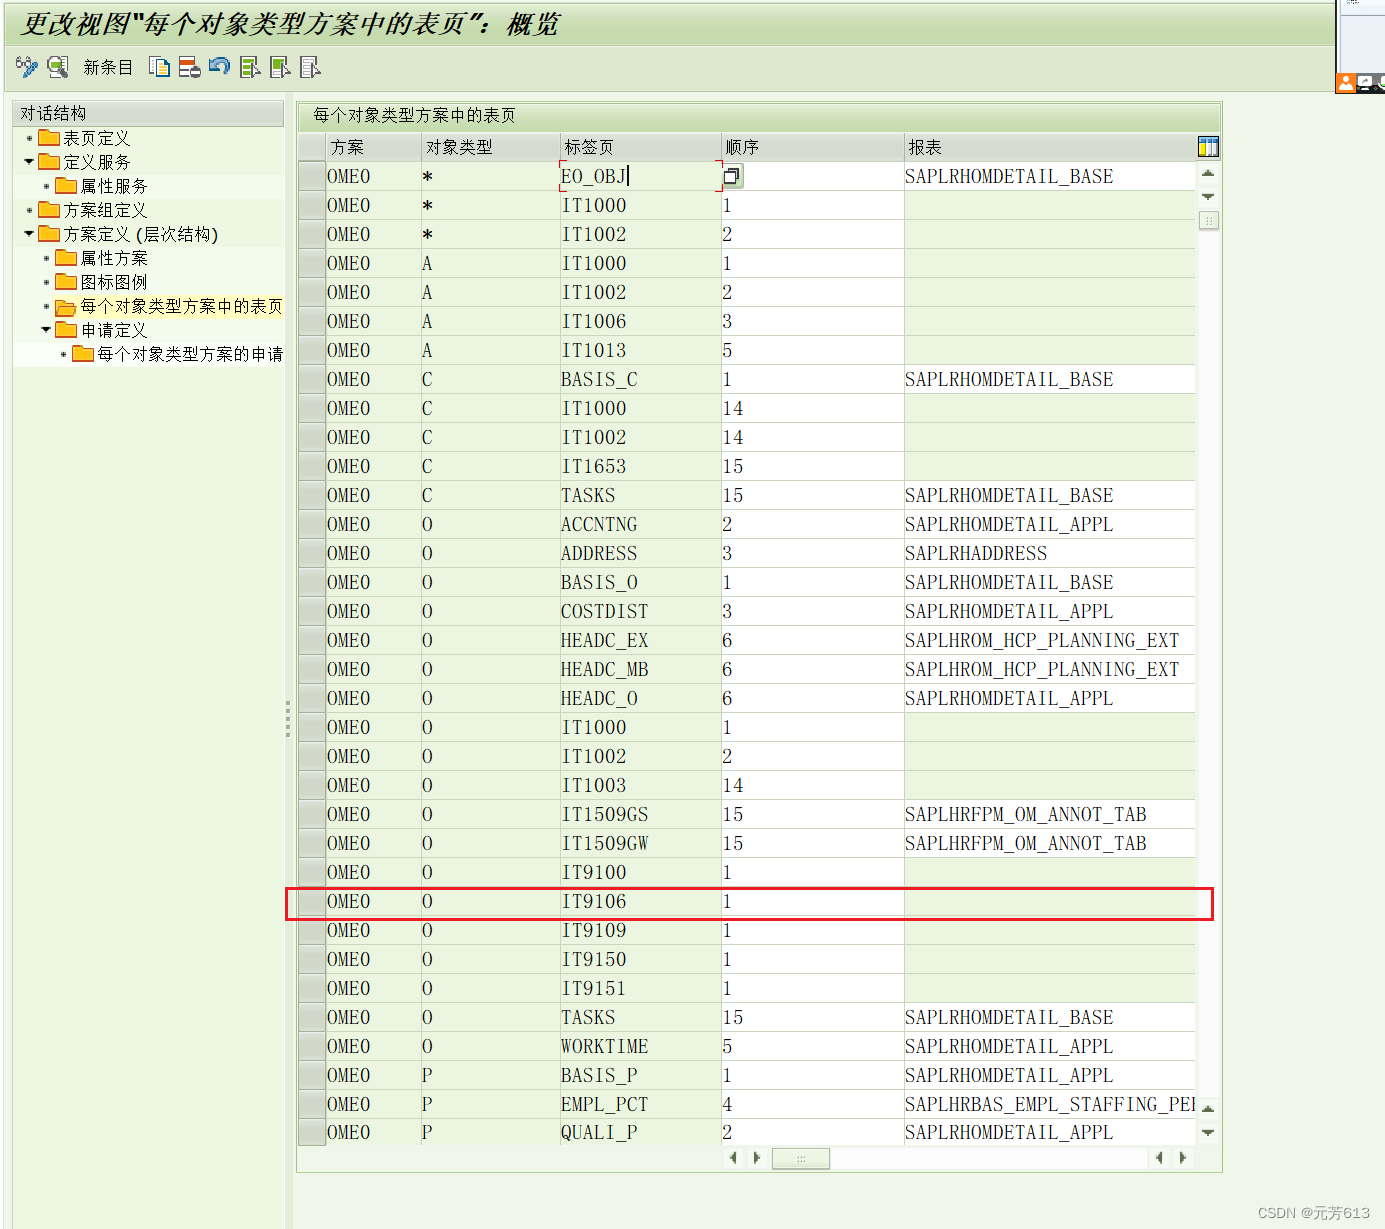Screen dimensions: 1385x1229
Task: Click the 对话结构 panel header
Action: (x=148, y=113)
